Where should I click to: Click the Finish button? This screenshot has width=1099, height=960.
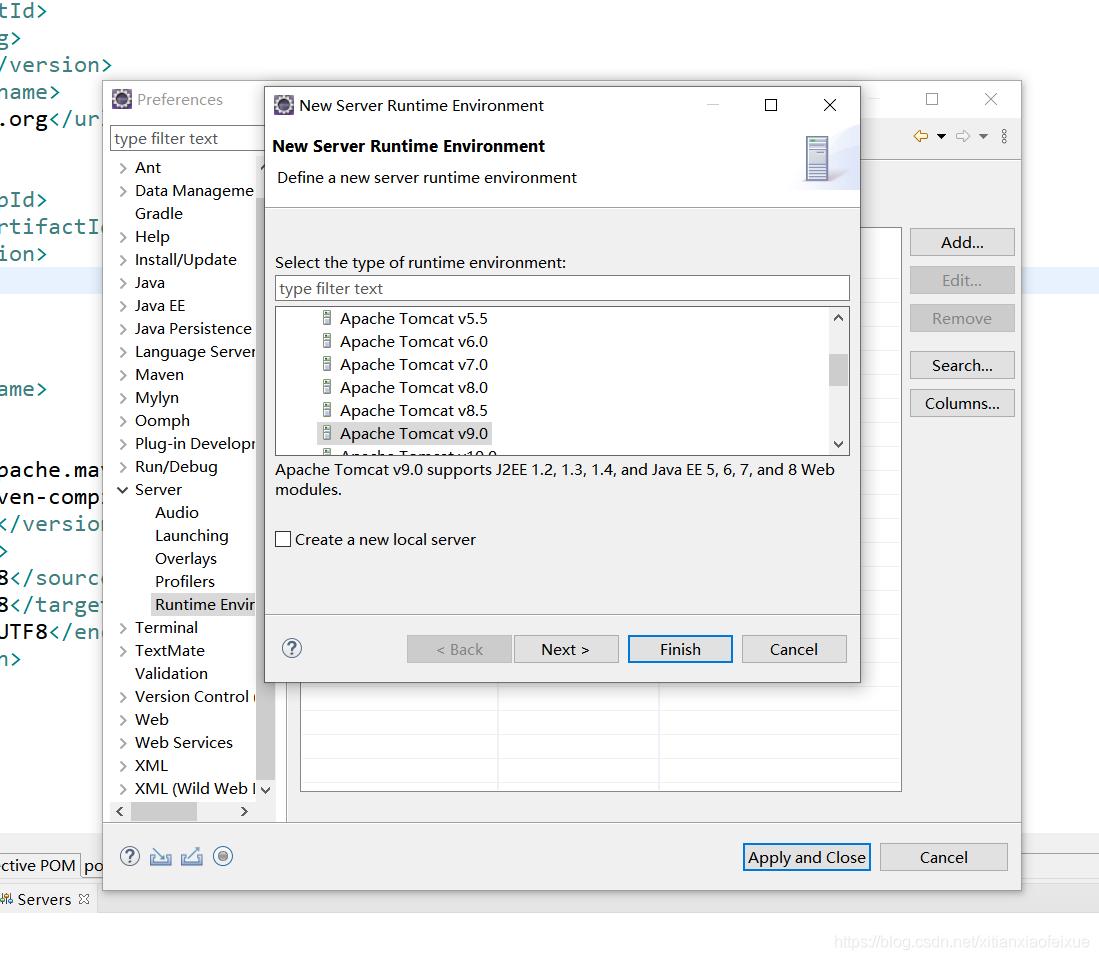pyautogui.click(x=680, y=649)
